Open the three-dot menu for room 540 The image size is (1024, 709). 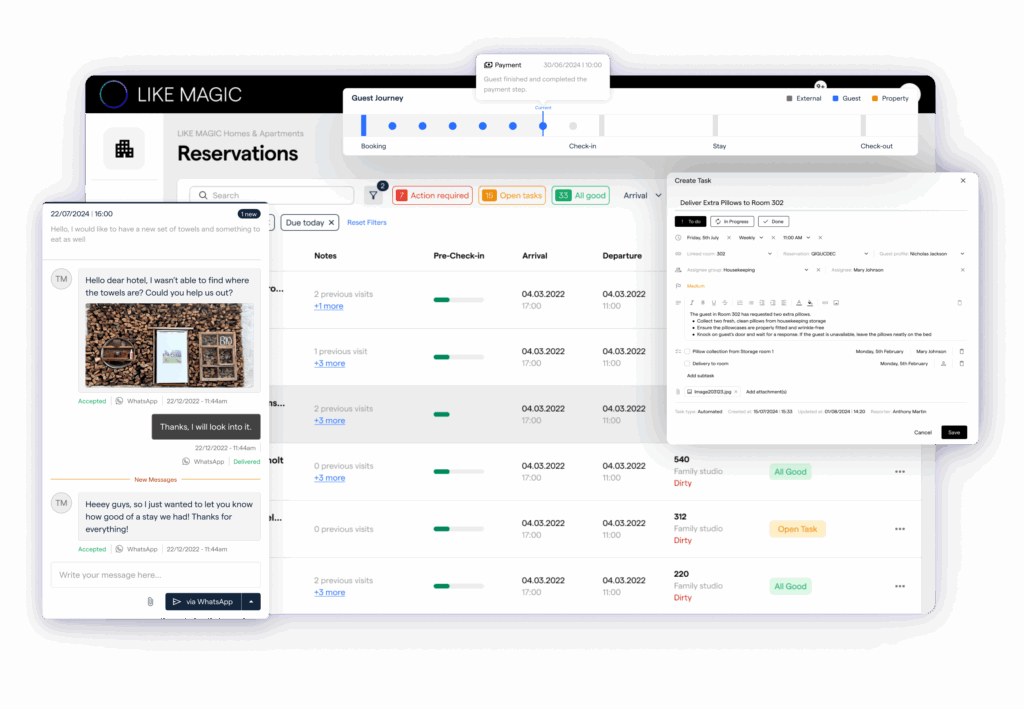click(x=900, y=471)
